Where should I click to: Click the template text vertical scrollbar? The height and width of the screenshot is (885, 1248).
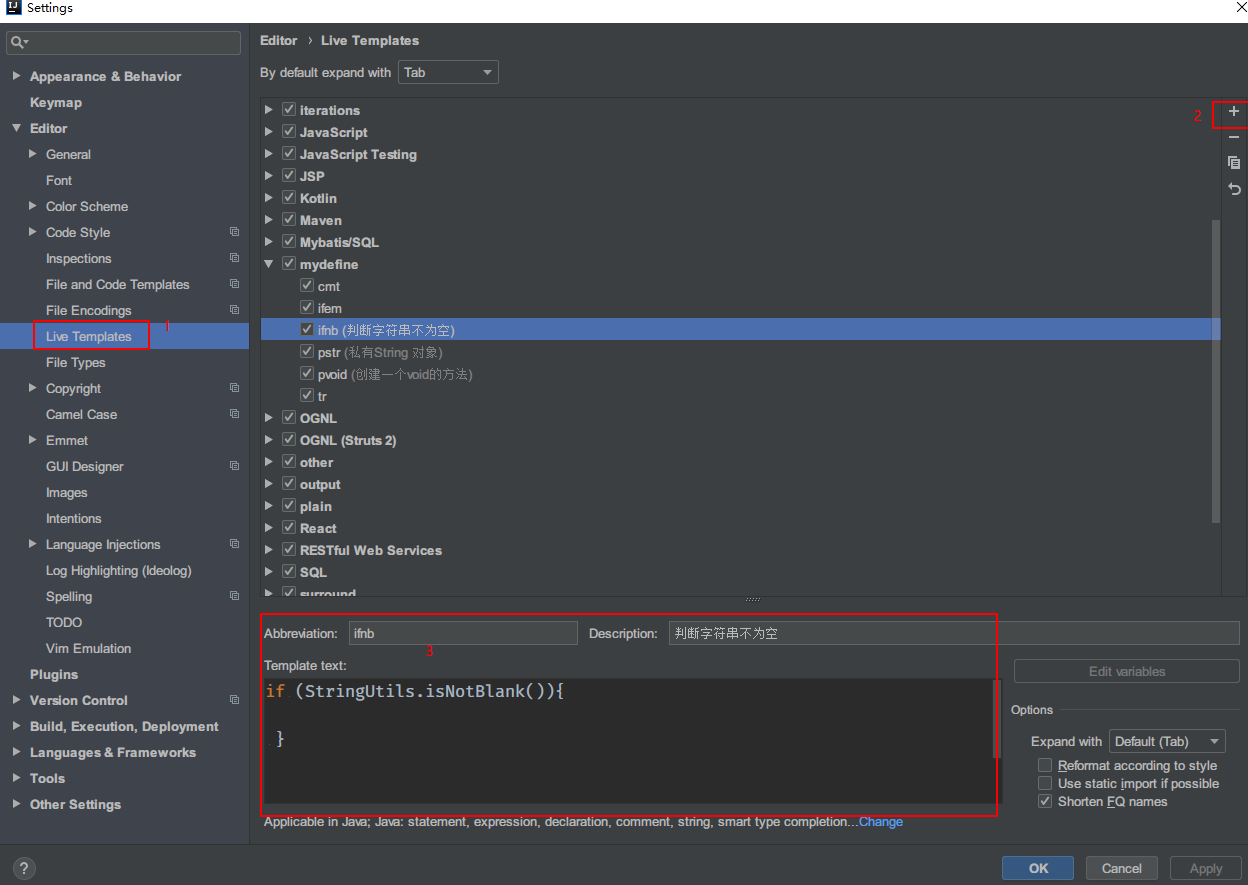click(996, 718)
